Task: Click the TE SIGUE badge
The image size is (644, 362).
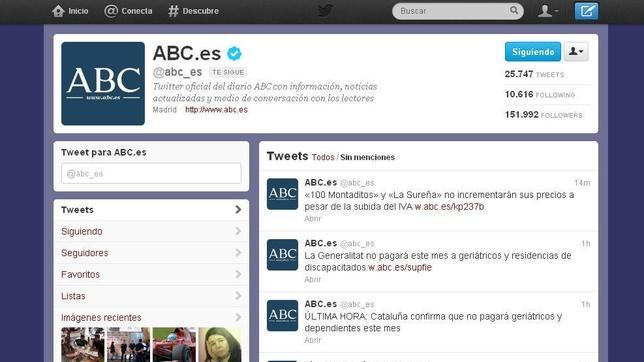Action: 228,72
